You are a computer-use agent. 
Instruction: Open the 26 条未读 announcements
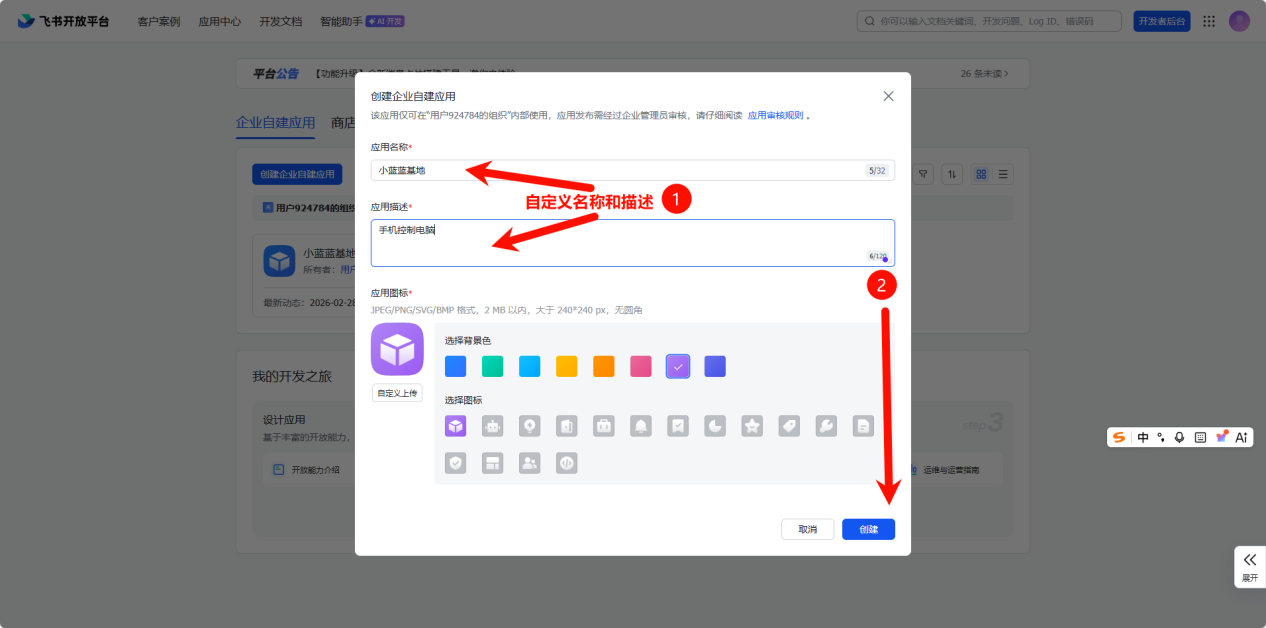(x=984, y=73)
